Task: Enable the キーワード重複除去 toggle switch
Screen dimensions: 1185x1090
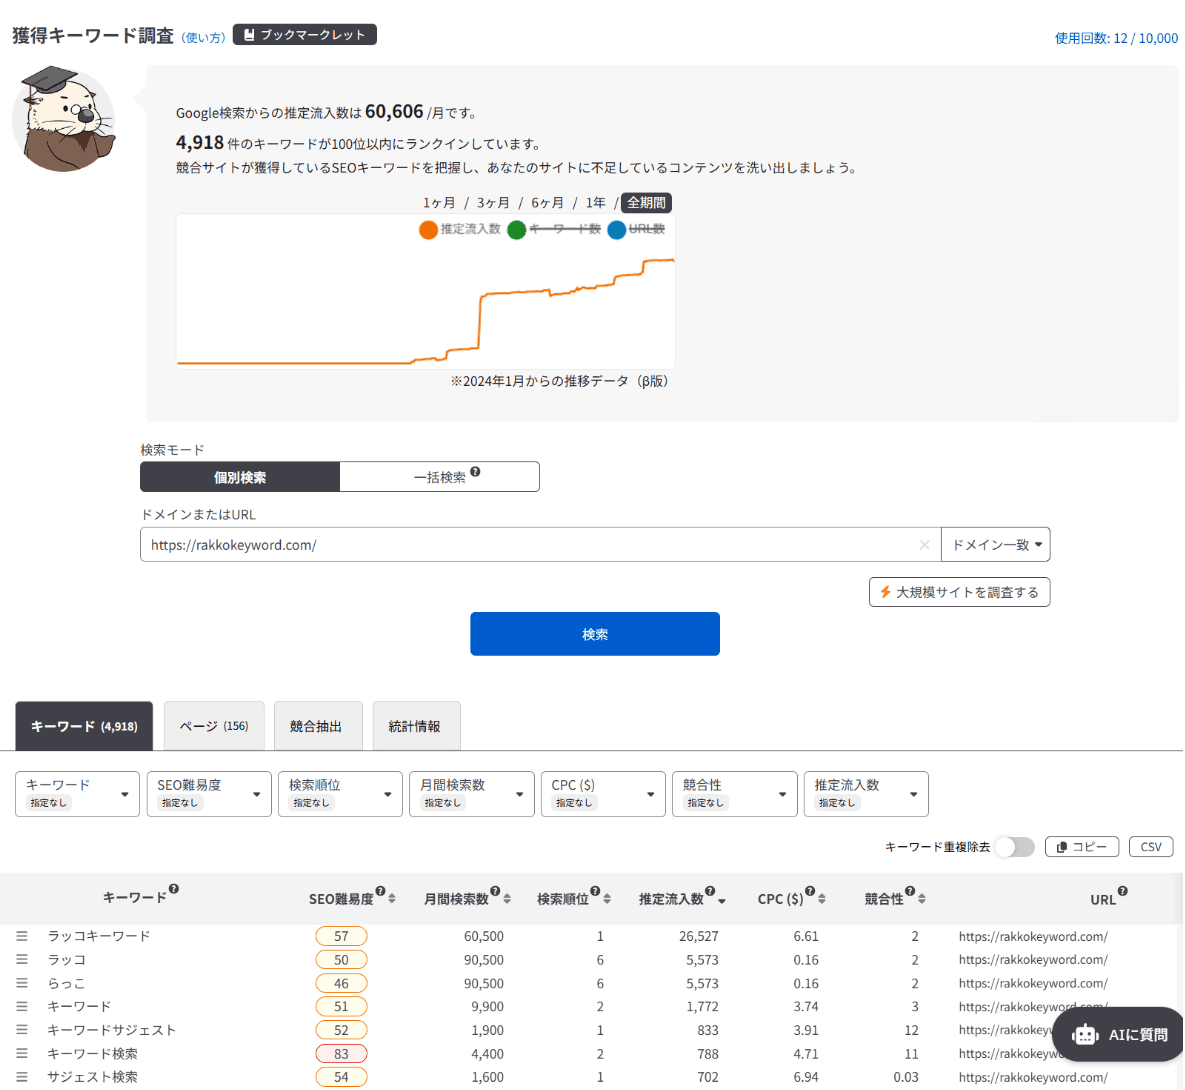Action: pyautogui.click(x=1014, y=846)
